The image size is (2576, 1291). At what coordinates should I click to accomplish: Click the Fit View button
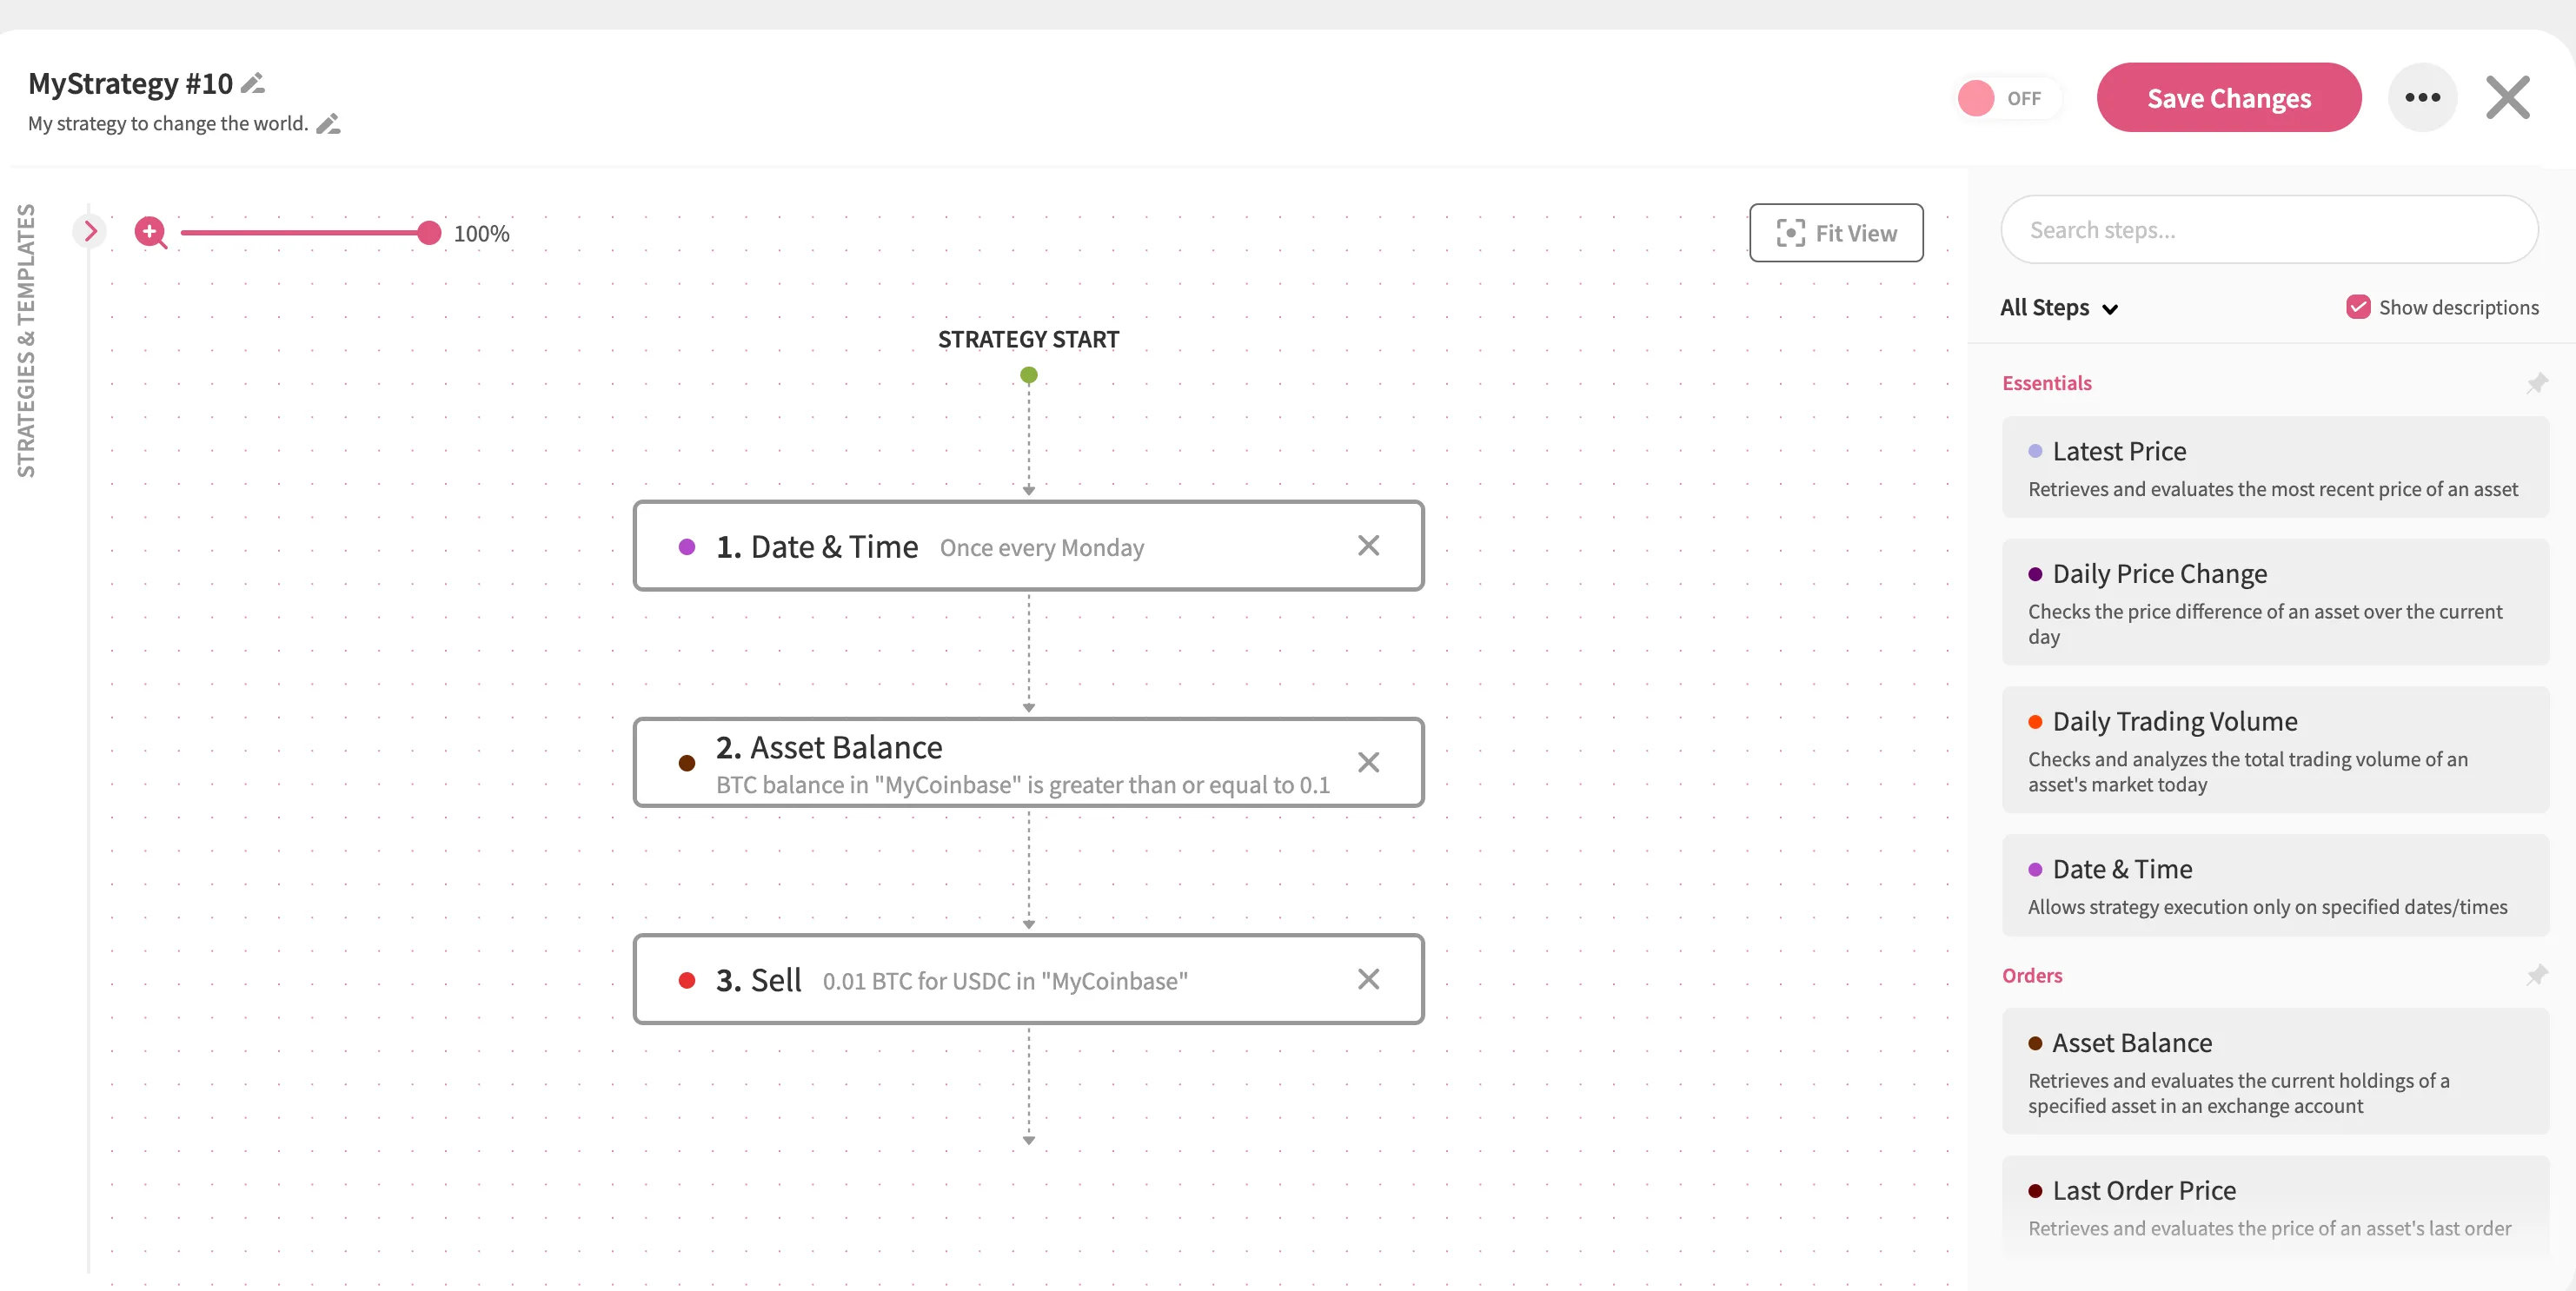coord(1836,233)
